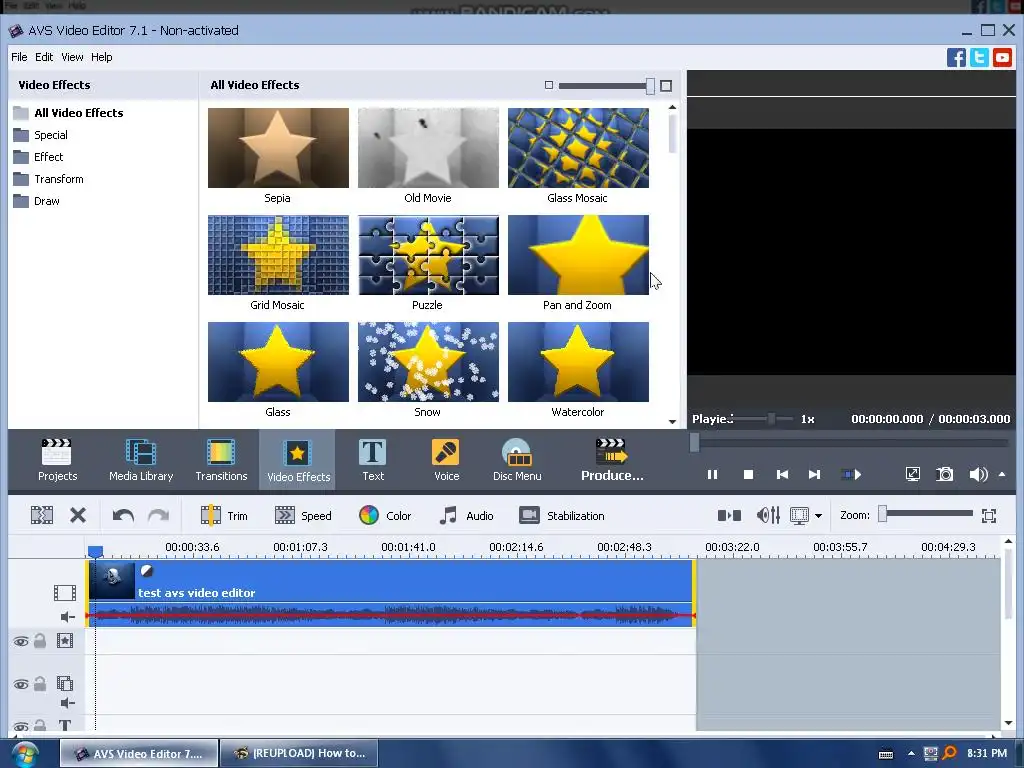The width and height of the screenshot is (1024, 768).
Task: Open the audio mixer icon
Action: (x=768, y=515)
